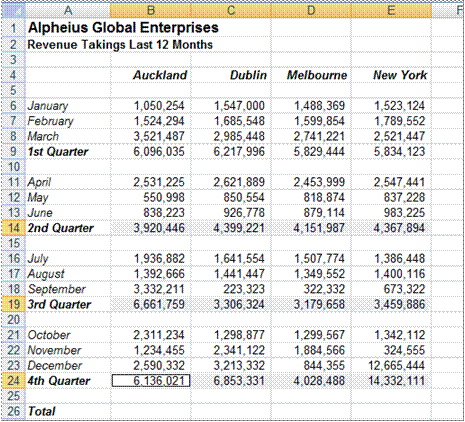Select the Melbourne heading cell
Viewport: 465px width, 422px height.
311,75
